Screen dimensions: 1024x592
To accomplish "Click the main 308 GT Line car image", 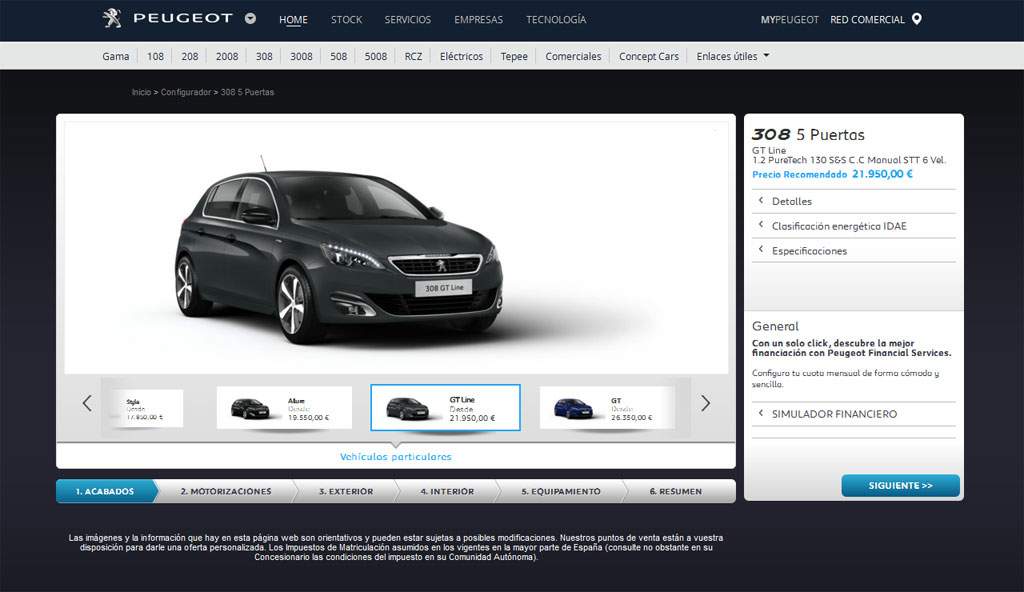I will pos(340,252).
